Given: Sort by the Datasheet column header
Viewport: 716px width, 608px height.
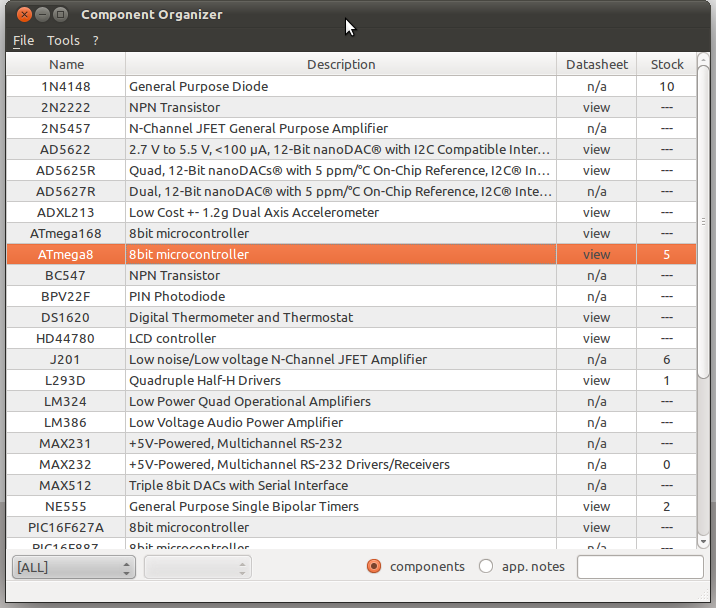Looking at the screenshot, I should click(x=597, y=64).
